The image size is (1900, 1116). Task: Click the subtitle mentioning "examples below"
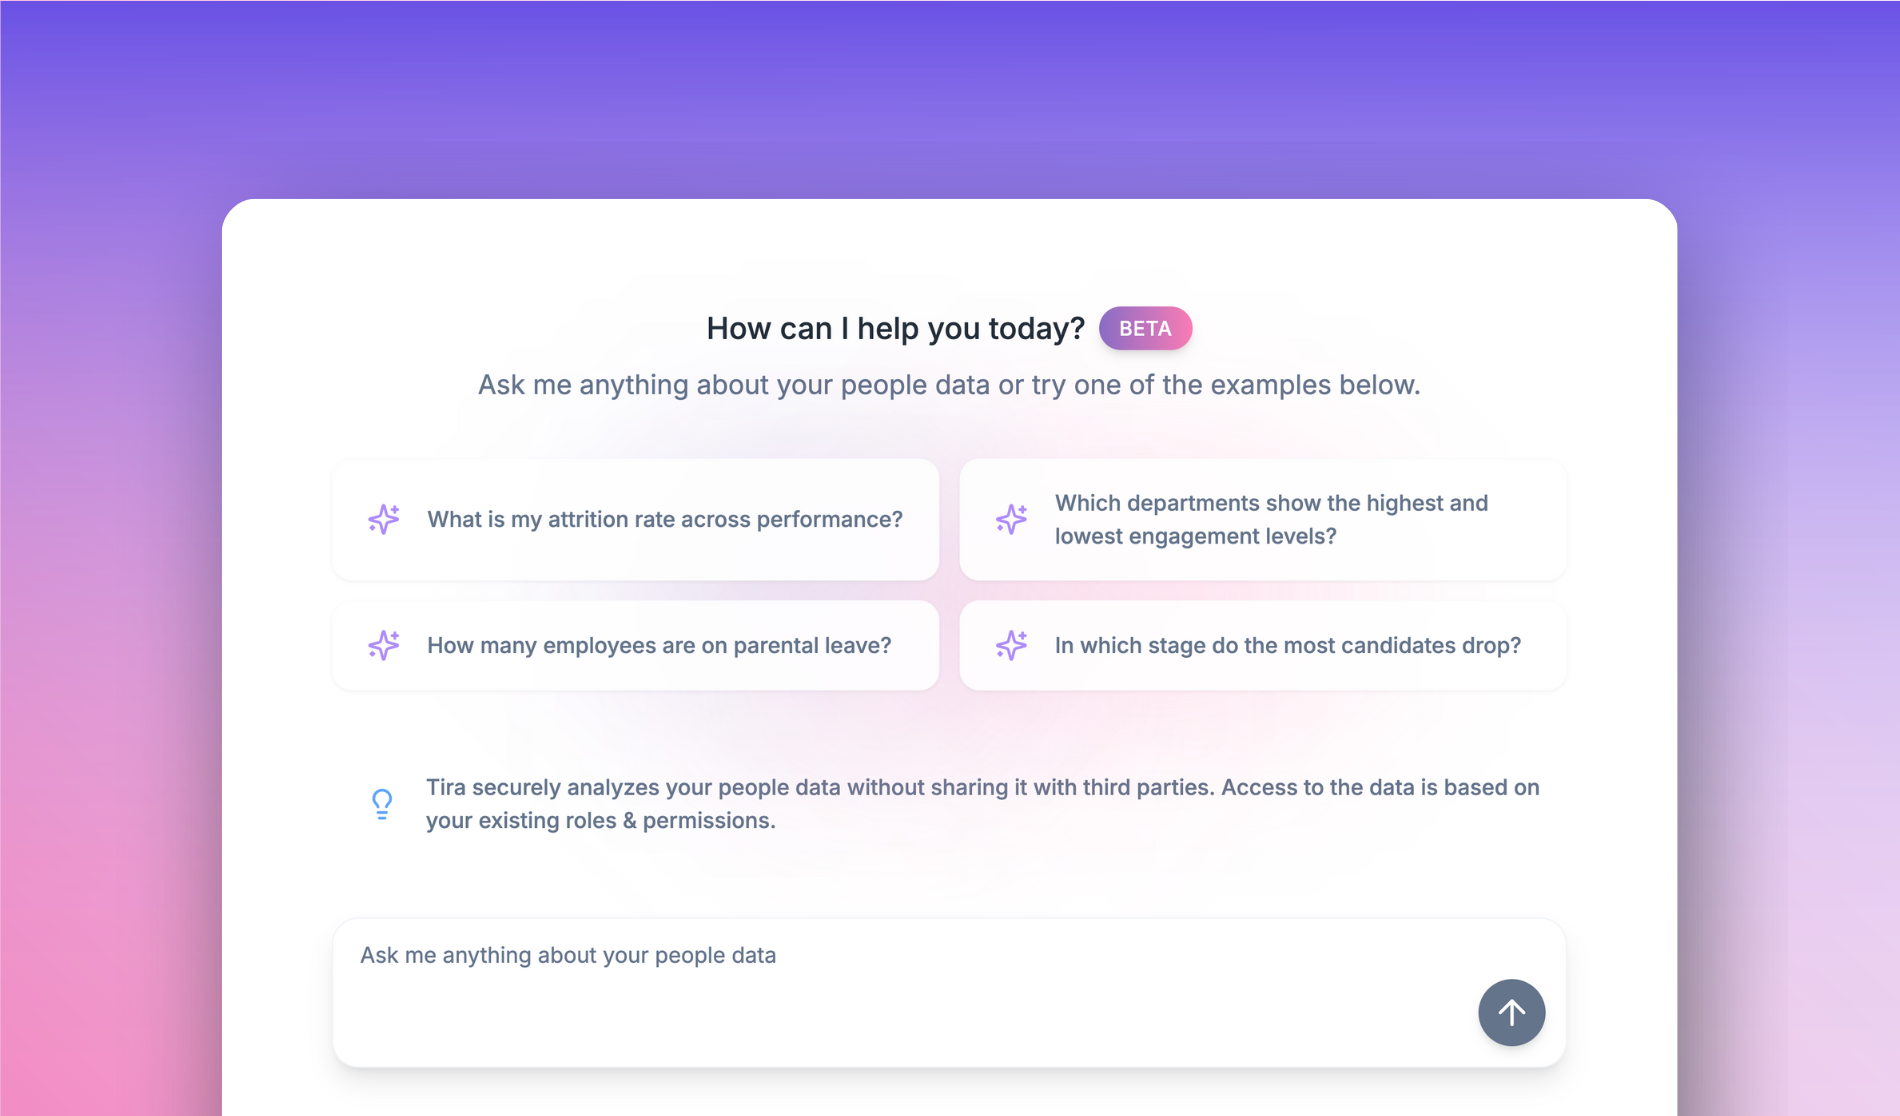pos(948,385)
